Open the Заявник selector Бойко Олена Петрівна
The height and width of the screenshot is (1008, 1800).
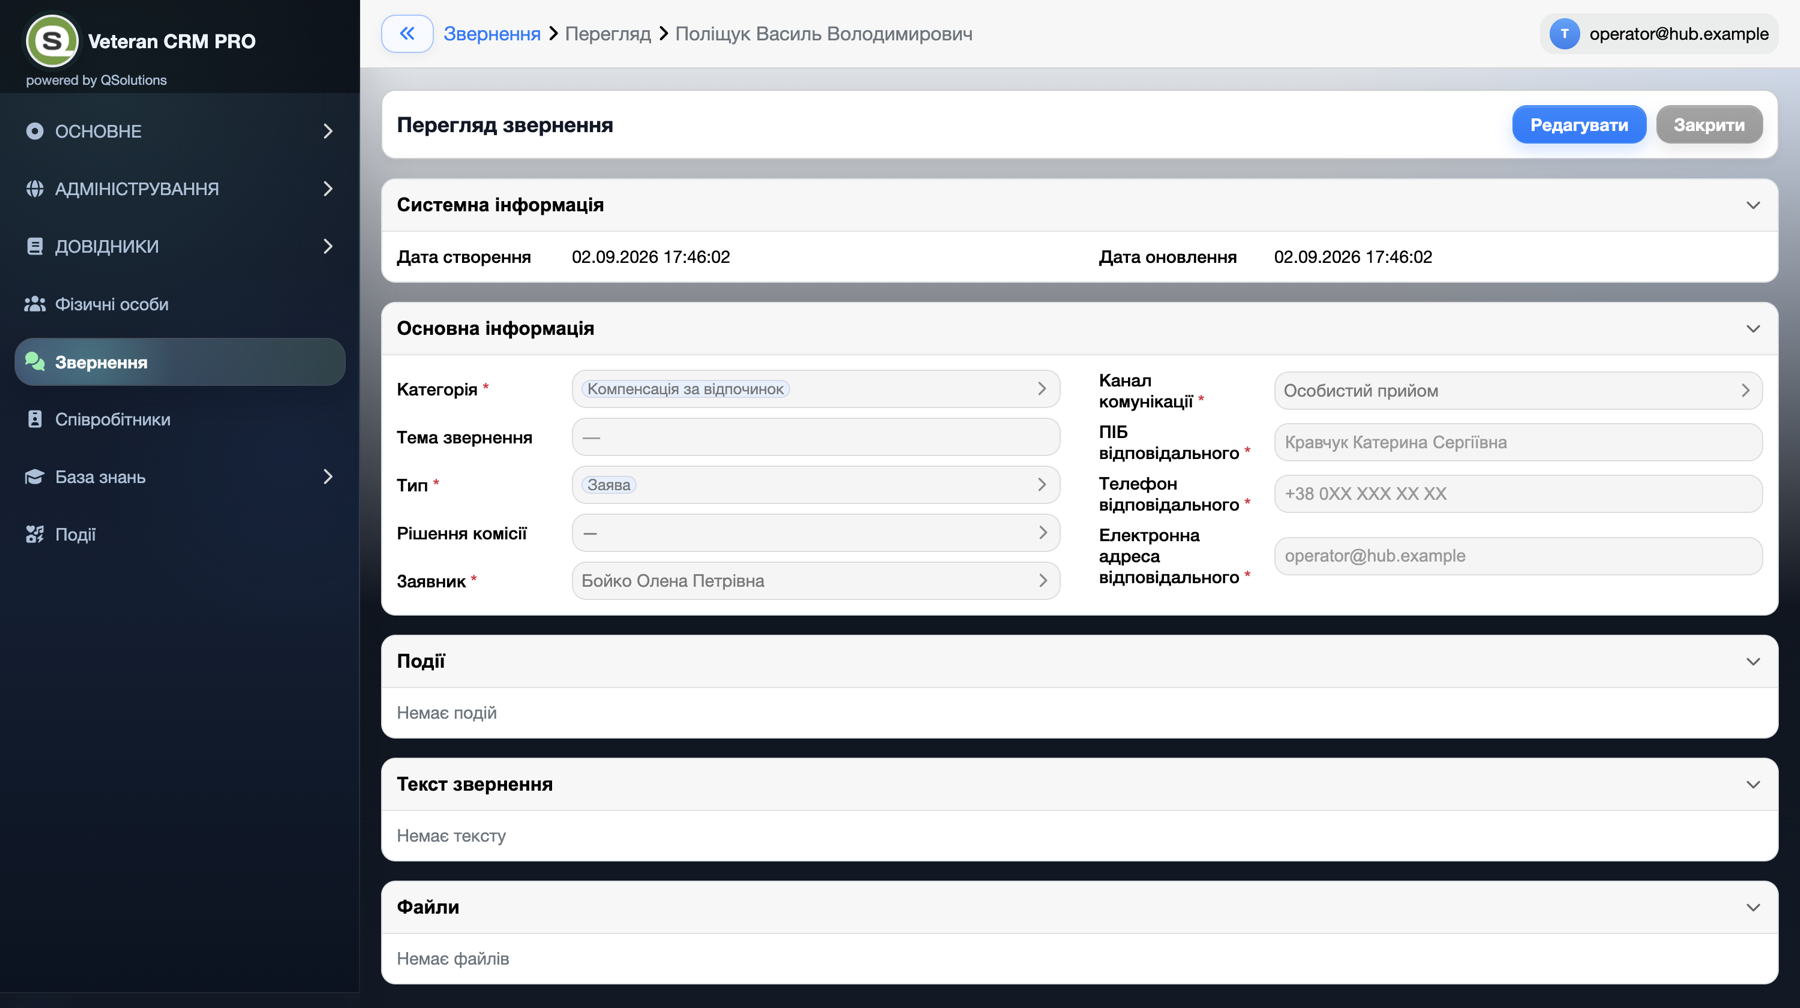[x=816, y=581]
